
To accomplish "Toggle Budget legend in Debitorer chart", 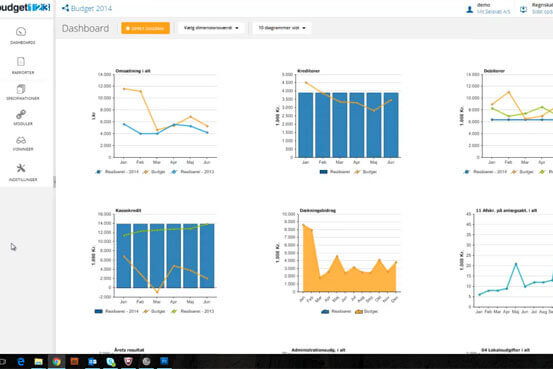I will (522, 172).
